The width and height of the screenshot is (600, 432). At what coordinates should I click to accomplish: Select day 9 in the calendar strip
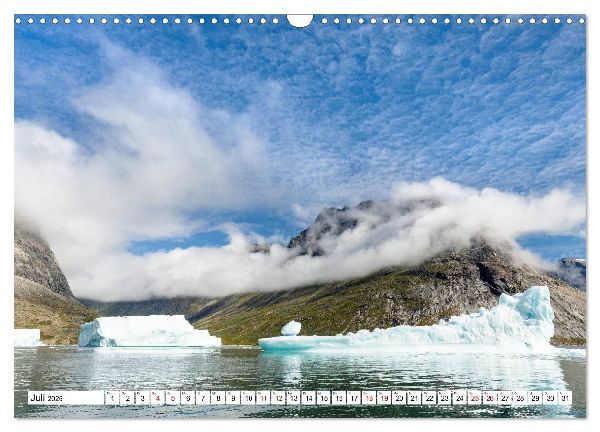pyautogui.click(x=233, y=398)
